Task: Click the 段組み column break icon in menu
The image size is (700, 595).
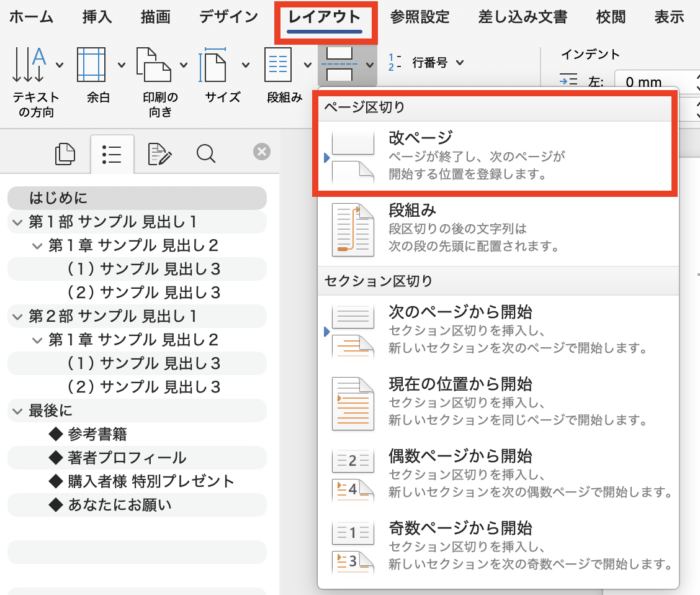Action: tap(353, 229)
